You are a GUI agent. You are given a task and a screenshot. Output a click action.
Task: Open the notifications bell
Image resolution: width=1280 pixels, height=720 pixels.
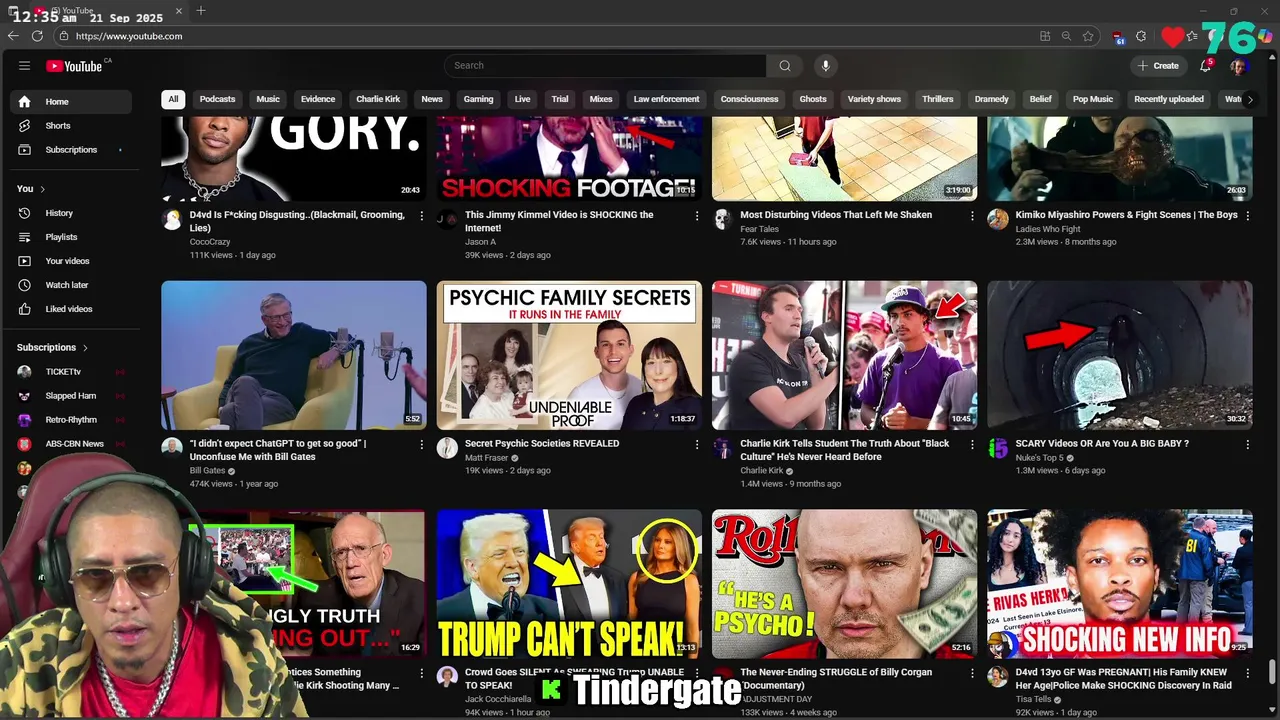tap(1206, 66)
